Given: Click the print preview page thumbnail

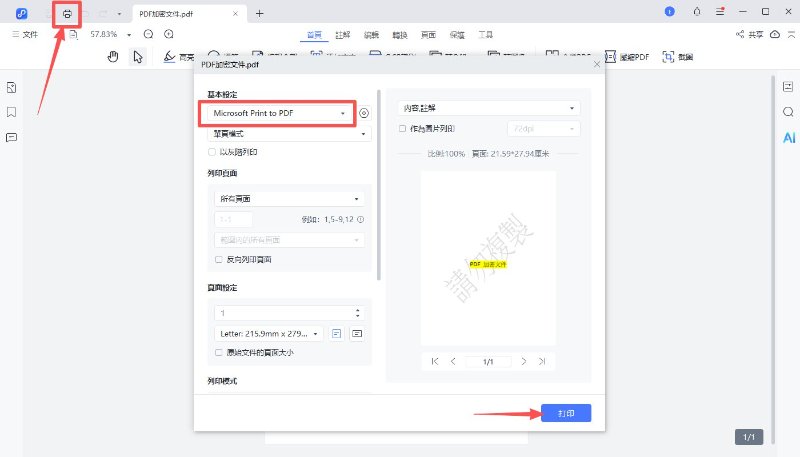Looking at the screenshot, I should (x=488, y=258).
